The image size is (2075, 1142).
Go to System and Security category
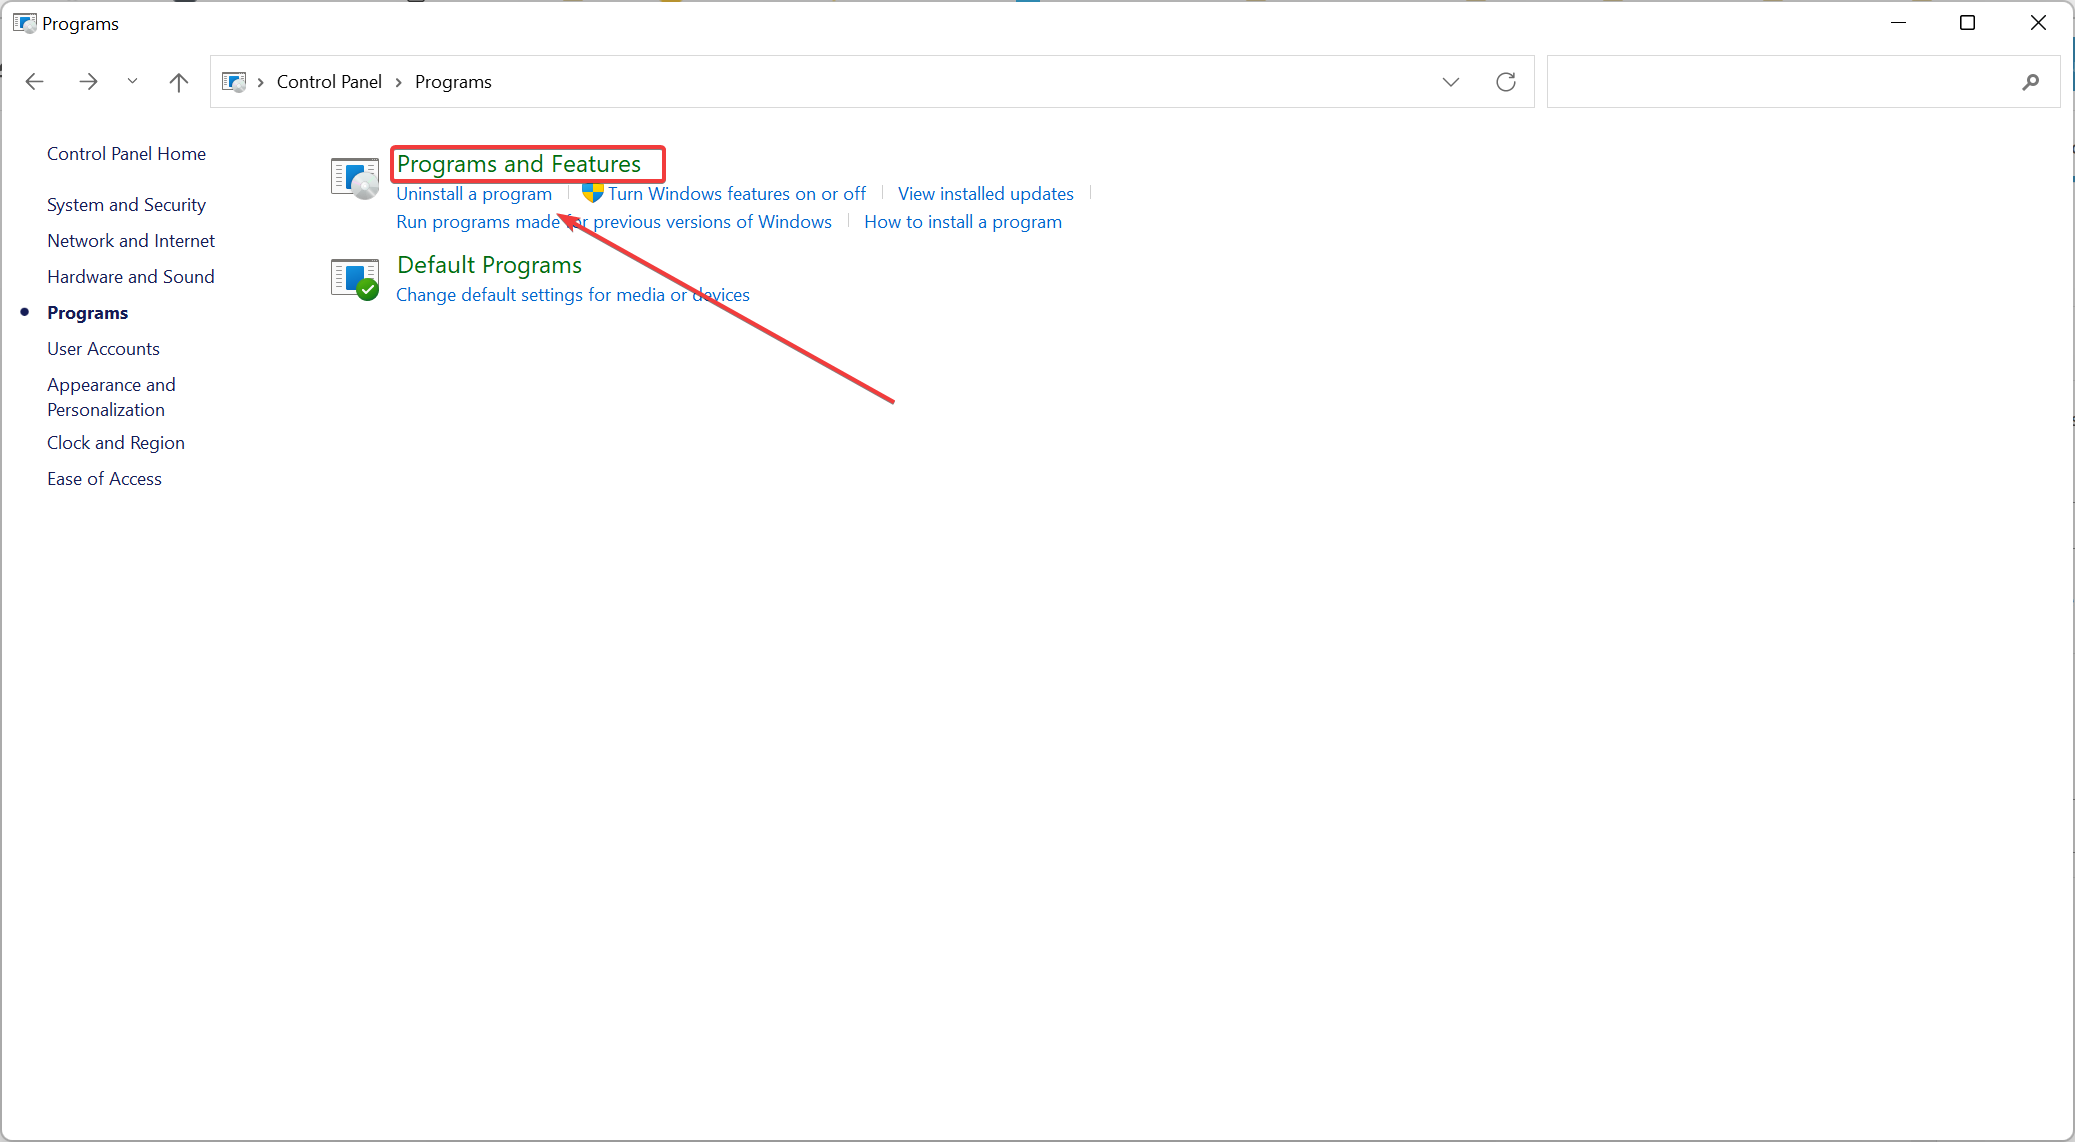(126, 205)
